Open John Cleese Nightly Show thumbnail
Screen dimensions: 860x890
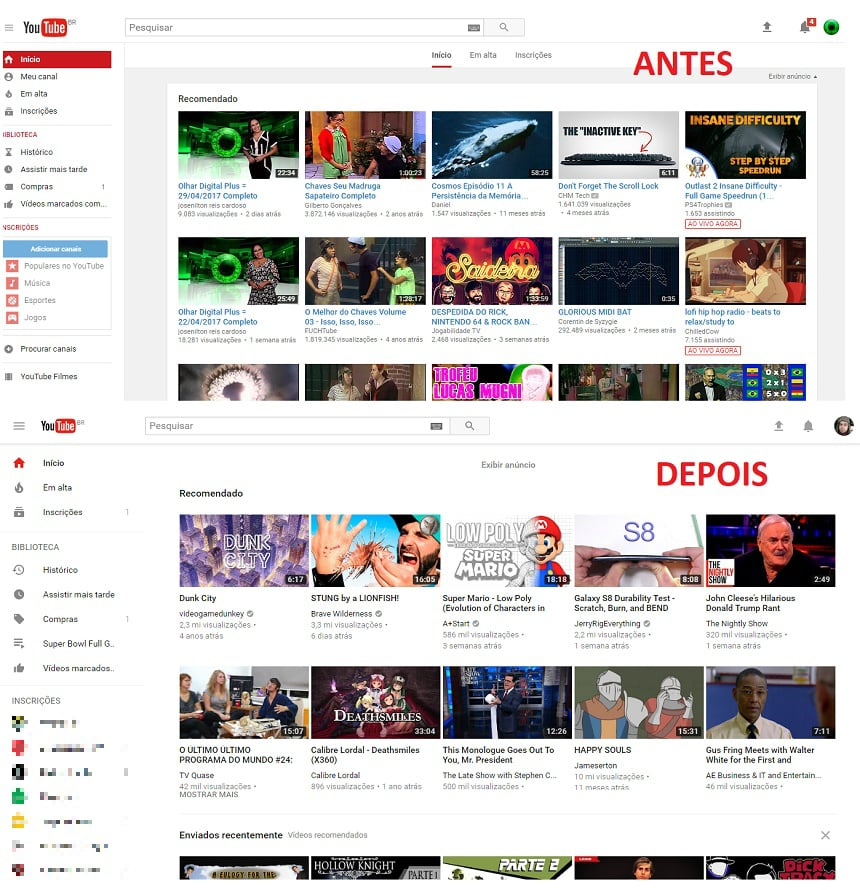(x=770, y=551)
